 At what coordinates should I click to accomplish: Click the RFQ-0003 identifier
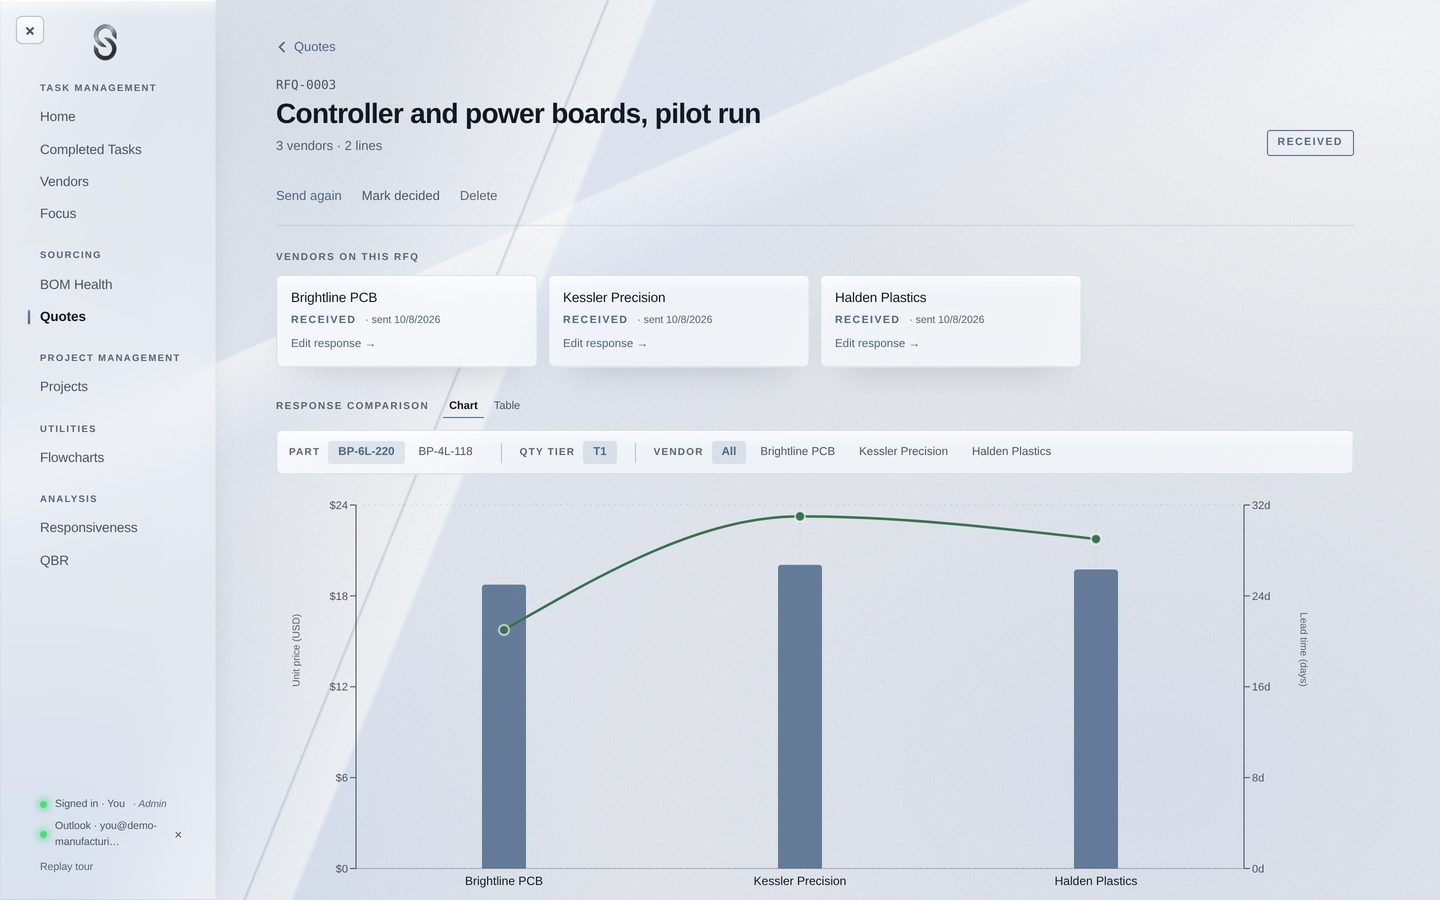coord(306,85)
